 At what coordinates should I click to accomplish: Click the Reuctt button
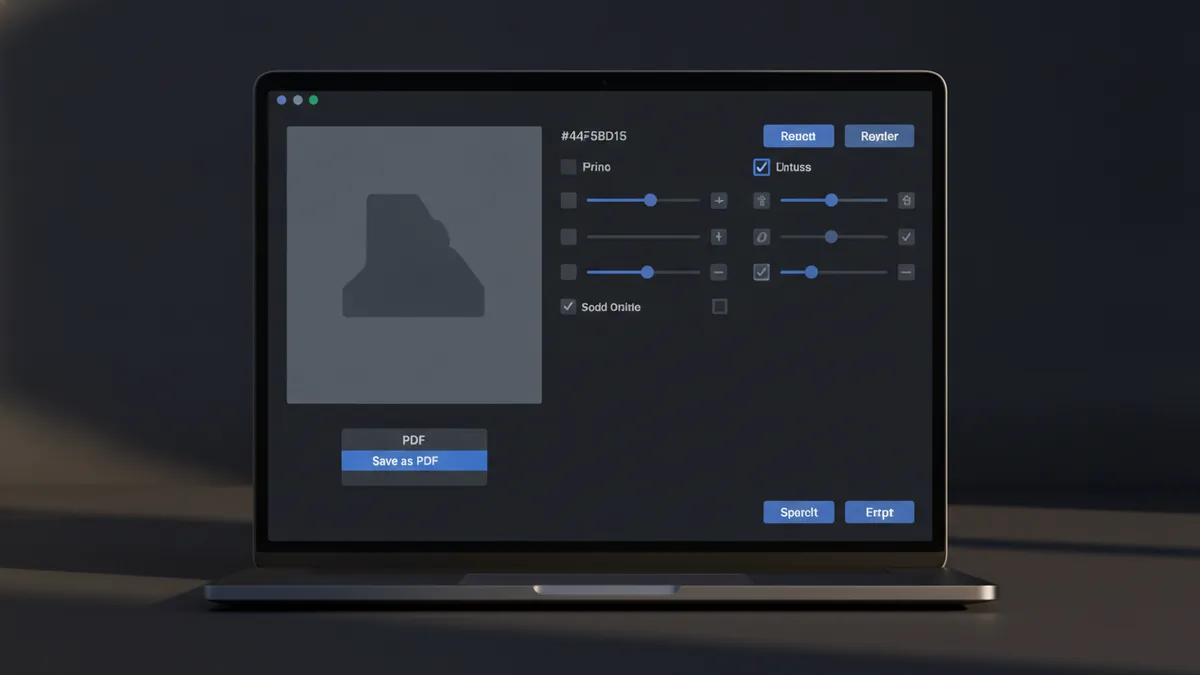(x=798, y=136)
